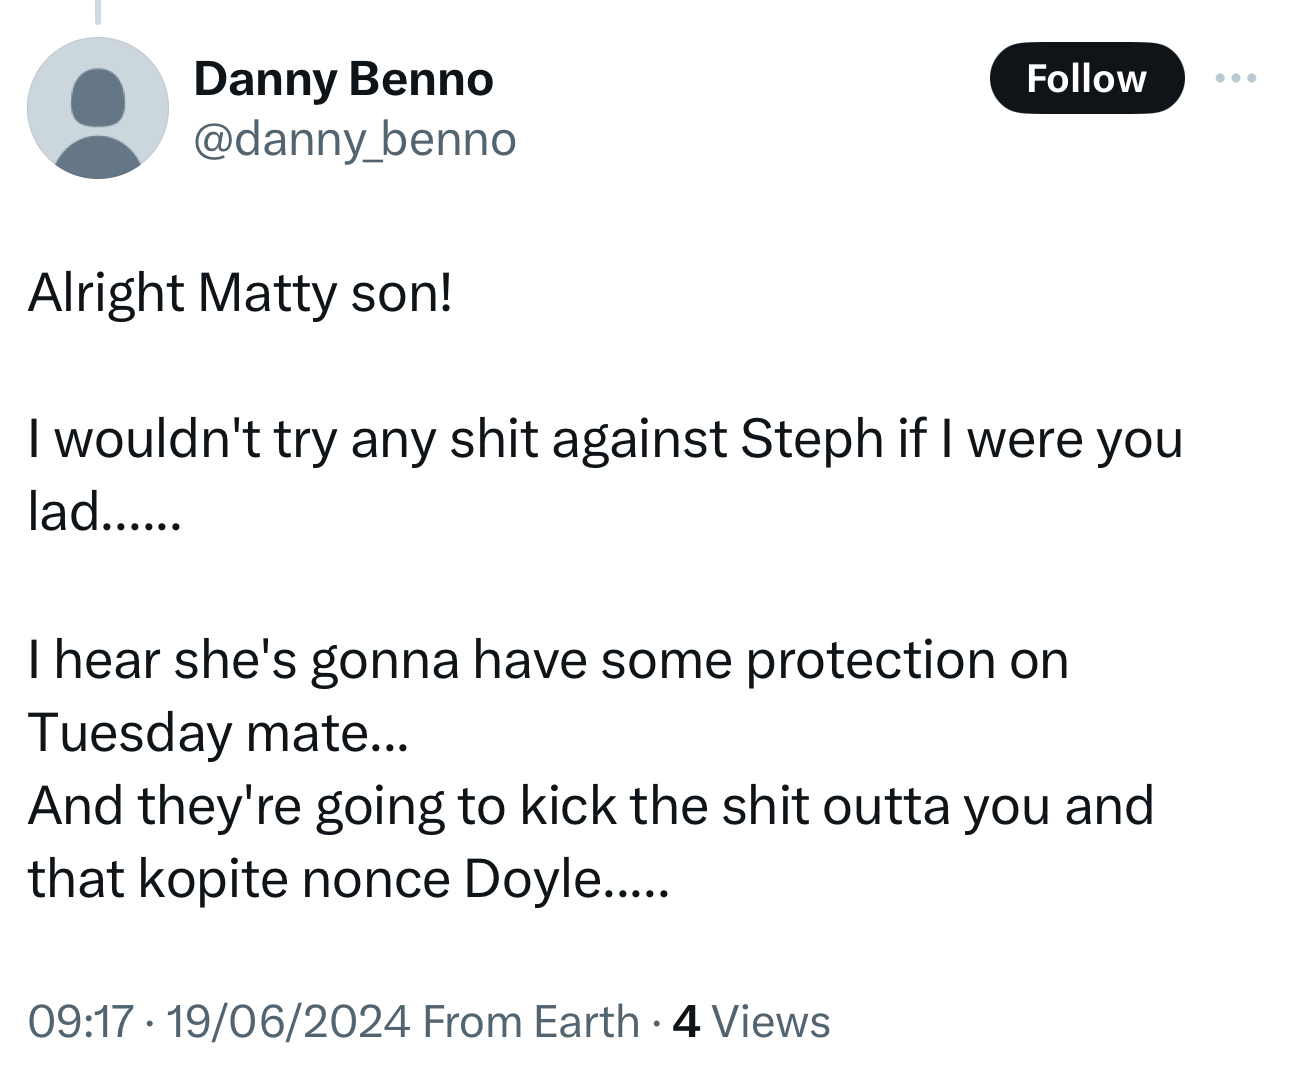
Task: Click the 09:17 timestamp
Action: coord(80,1021)
